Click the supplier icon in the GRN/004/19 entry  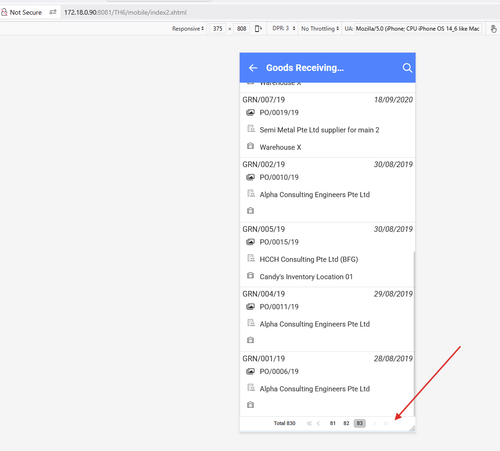coord(251,323)
